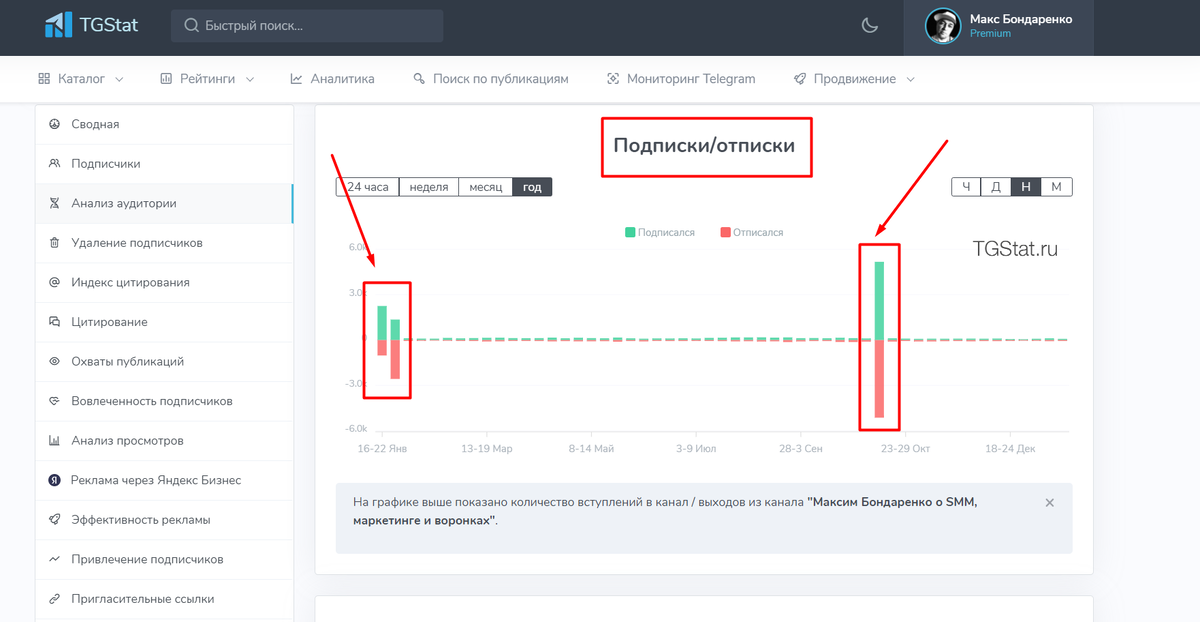Click the Продвижение rocket icon

[800, 79]
